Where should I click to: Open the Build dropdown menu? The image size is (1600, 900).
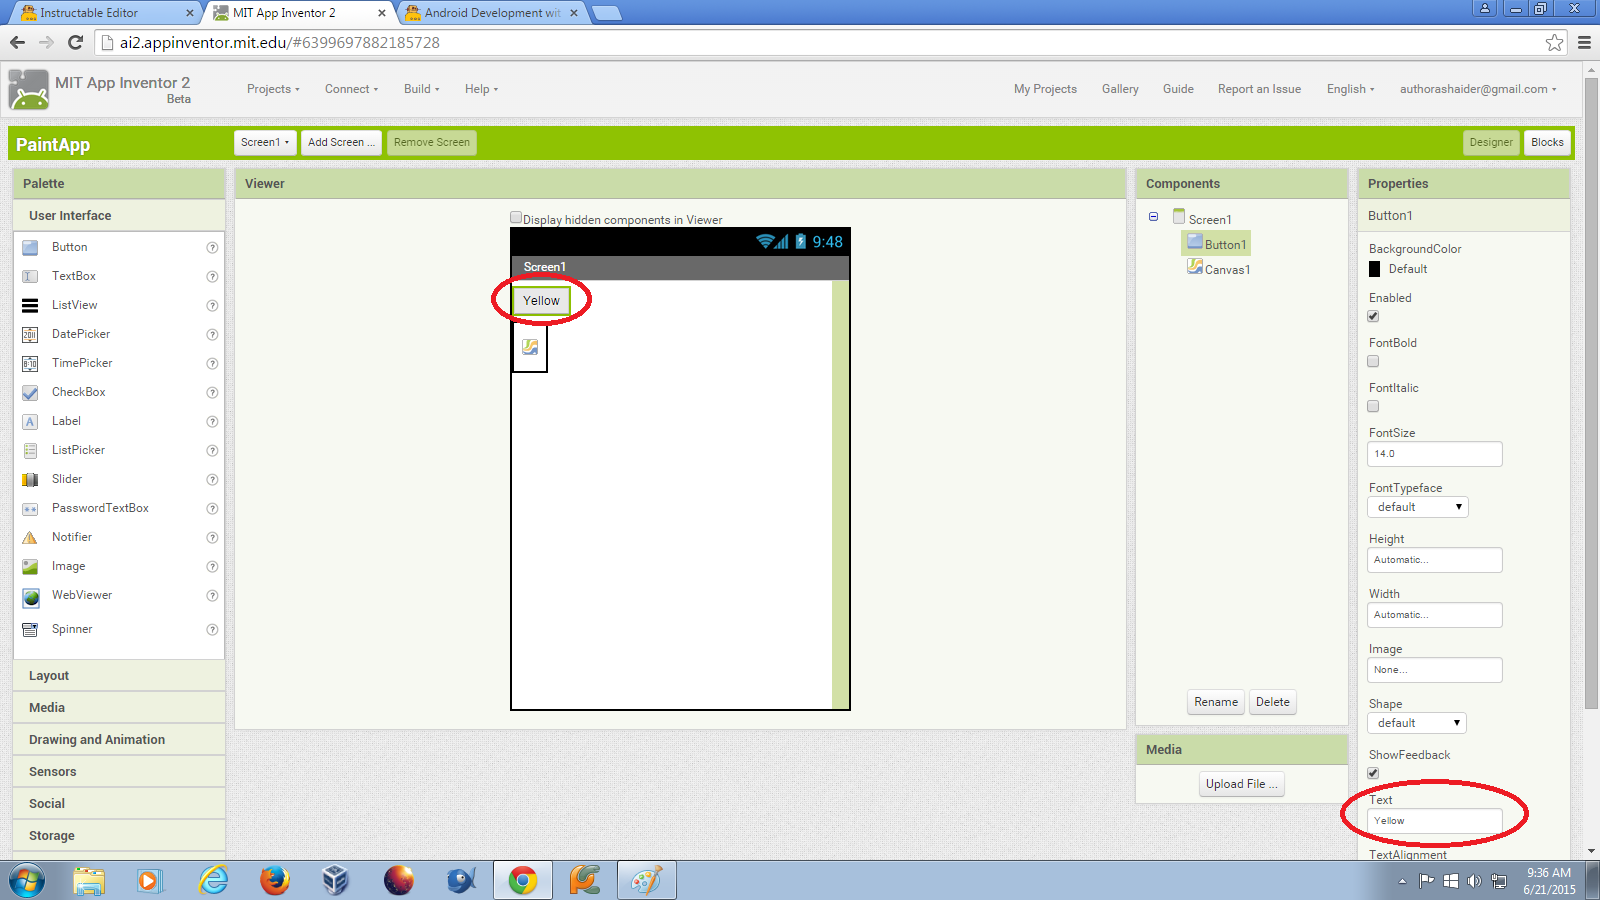tap(421, 89)
